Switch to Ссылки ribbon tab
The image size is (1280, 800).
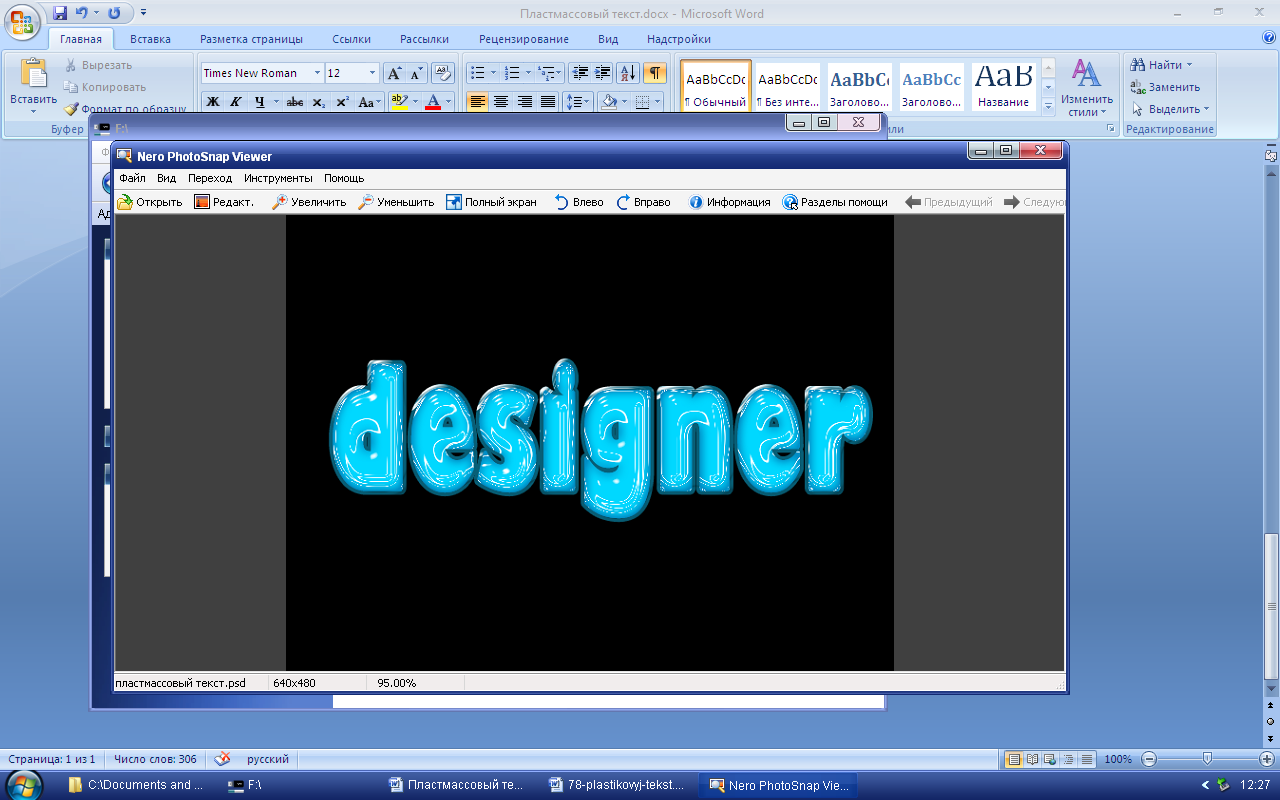click(x=352, y=39)
